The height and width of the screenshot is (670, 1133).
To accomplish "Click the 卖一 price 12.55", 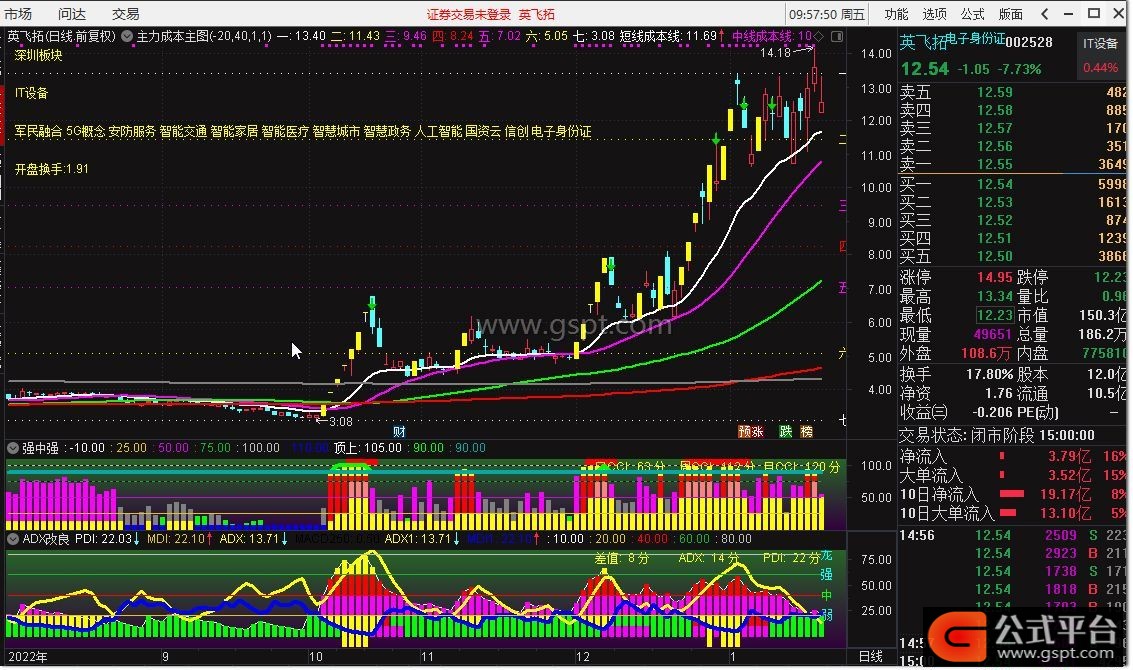I will click(995, 165).
